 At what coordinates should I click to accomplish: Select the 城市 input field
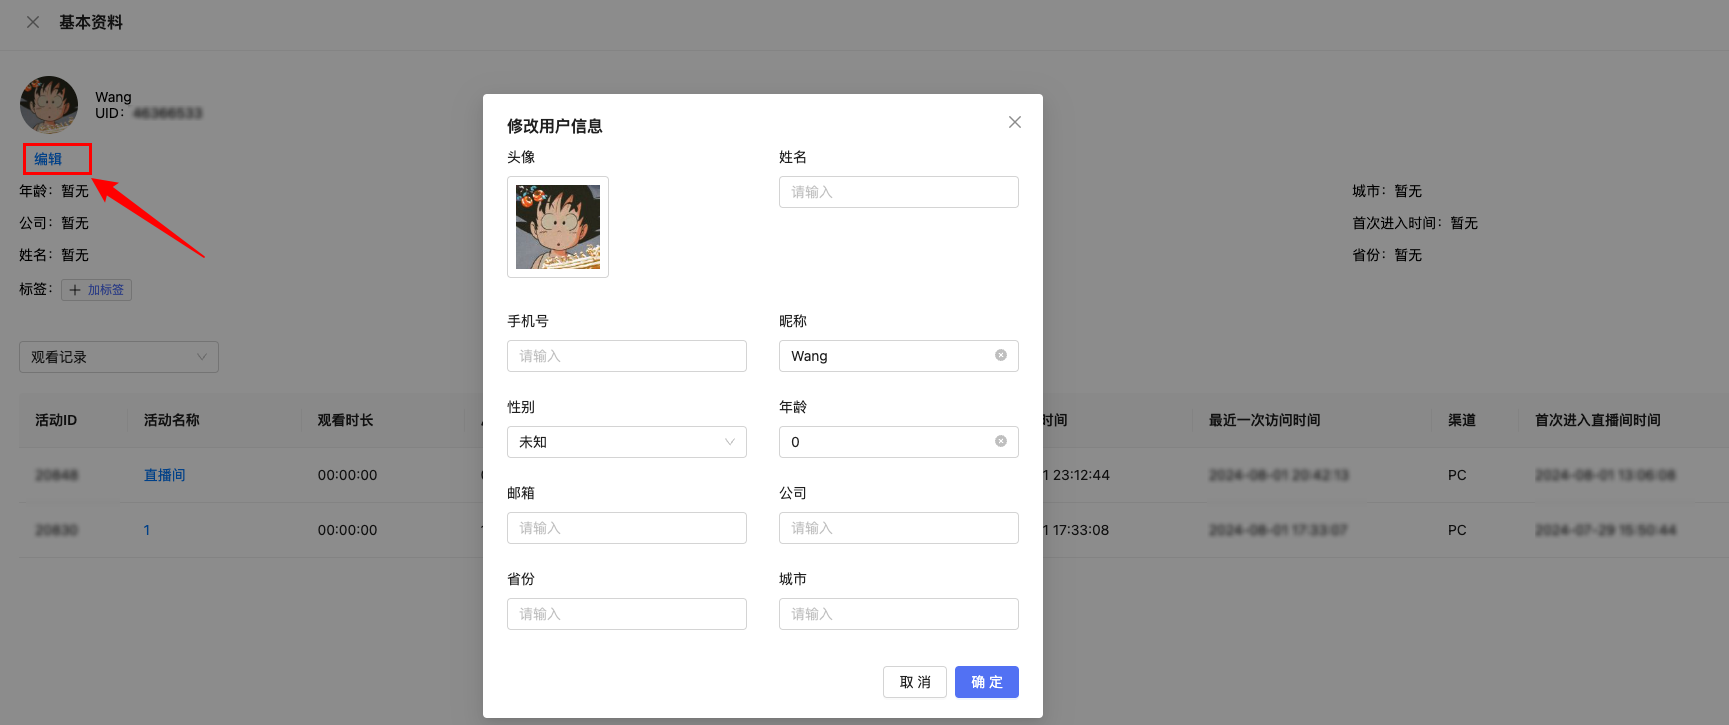click(x=898, y=614)
